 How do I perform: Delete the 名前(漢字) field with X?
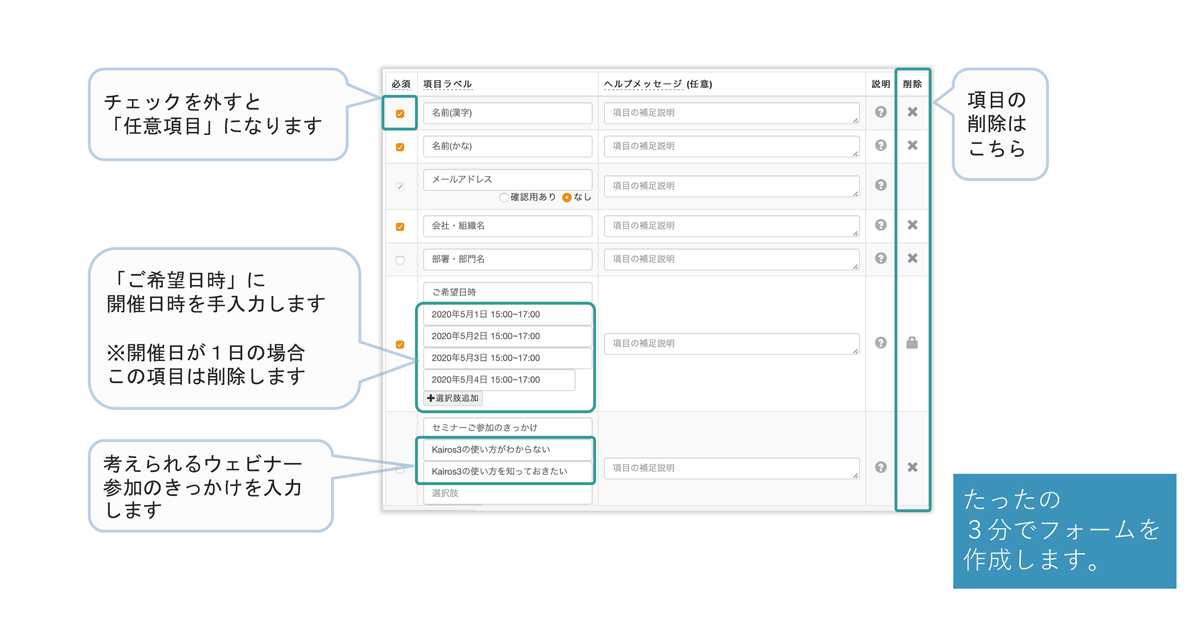(912, 113)
